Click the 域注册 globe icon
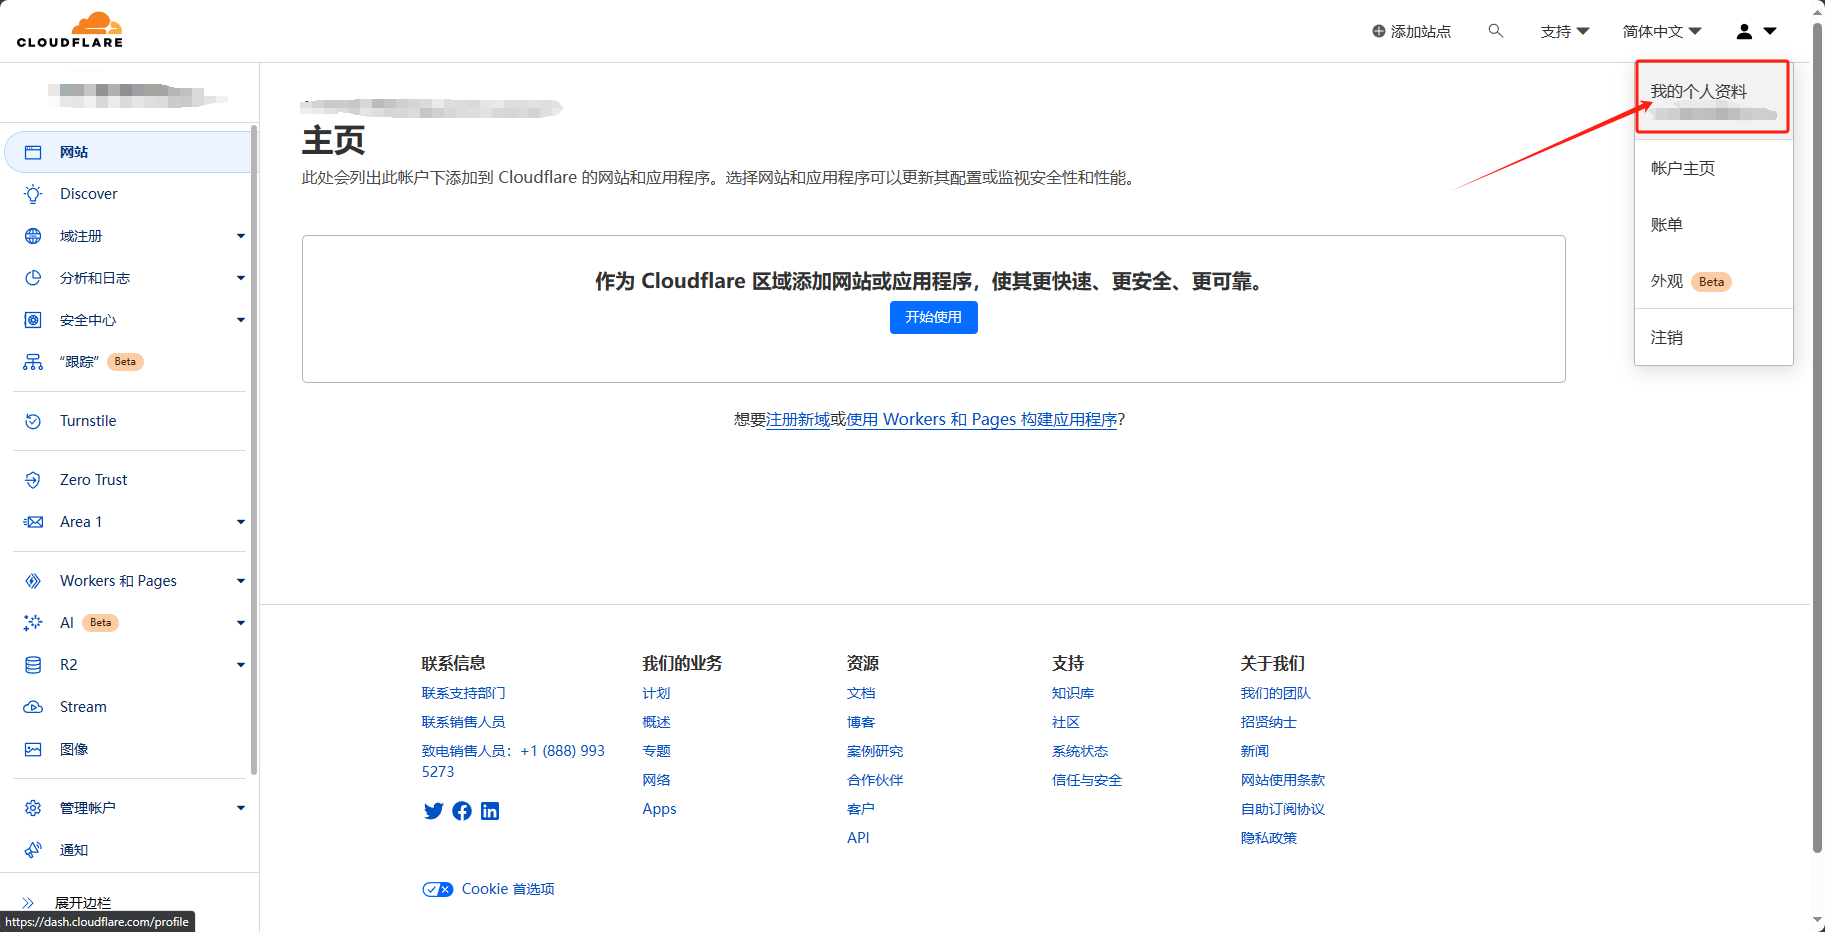This screenshot has height=932, width=1825. click(x=33, y=236)
